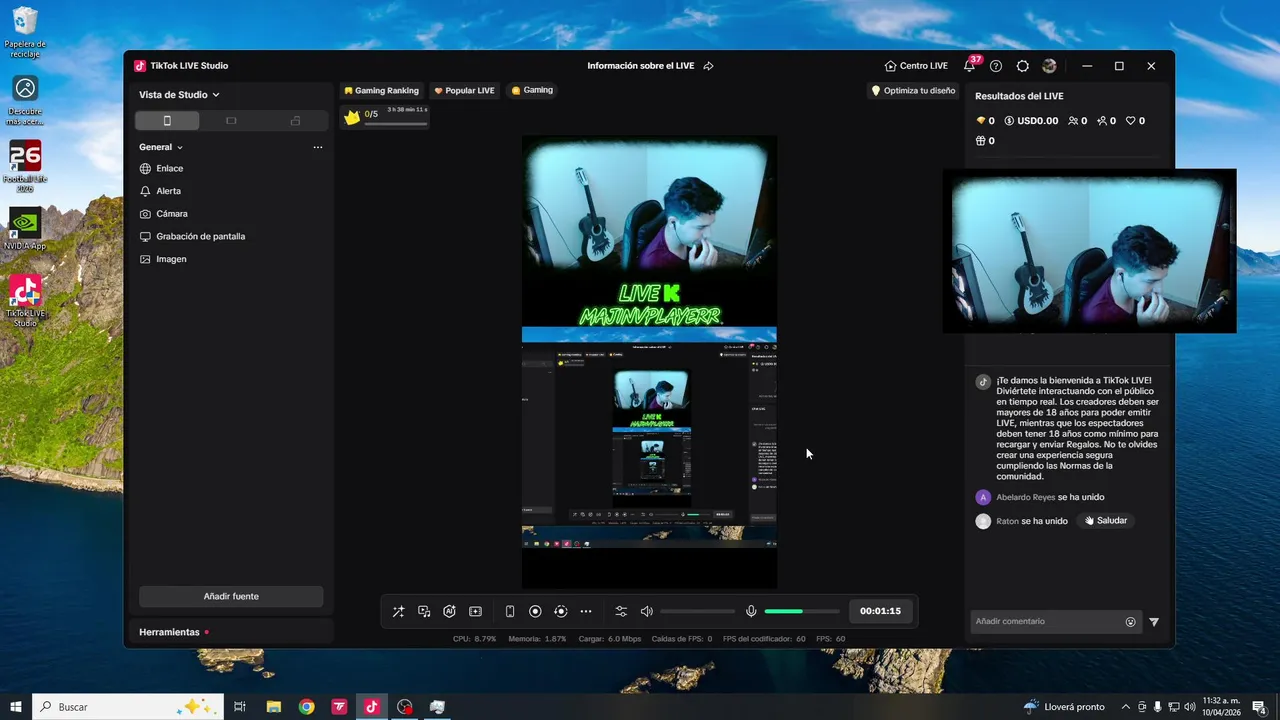Click the Buscar taskbar search box
The width and height of the screenshot is (1280, 720).
click(x=128, y=707)
